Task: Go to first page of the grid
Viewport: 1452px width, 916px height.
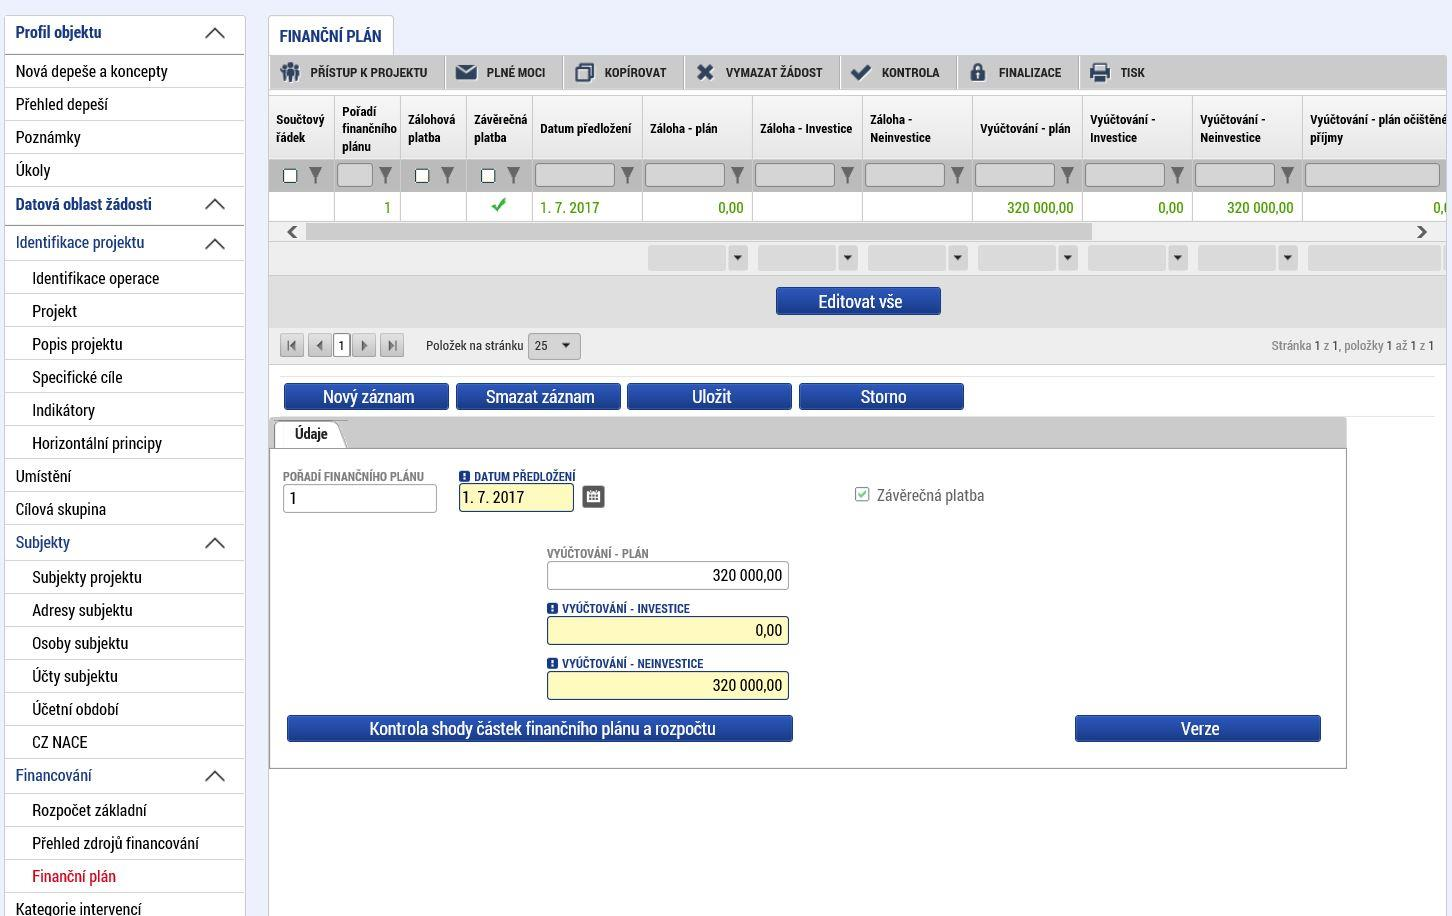Action: 292,345
